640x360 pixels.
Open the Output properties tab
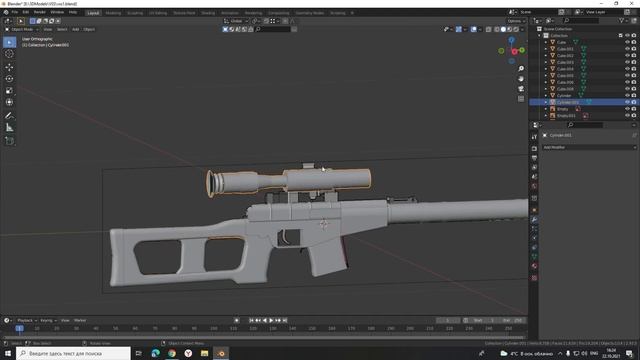click(534, 158)
